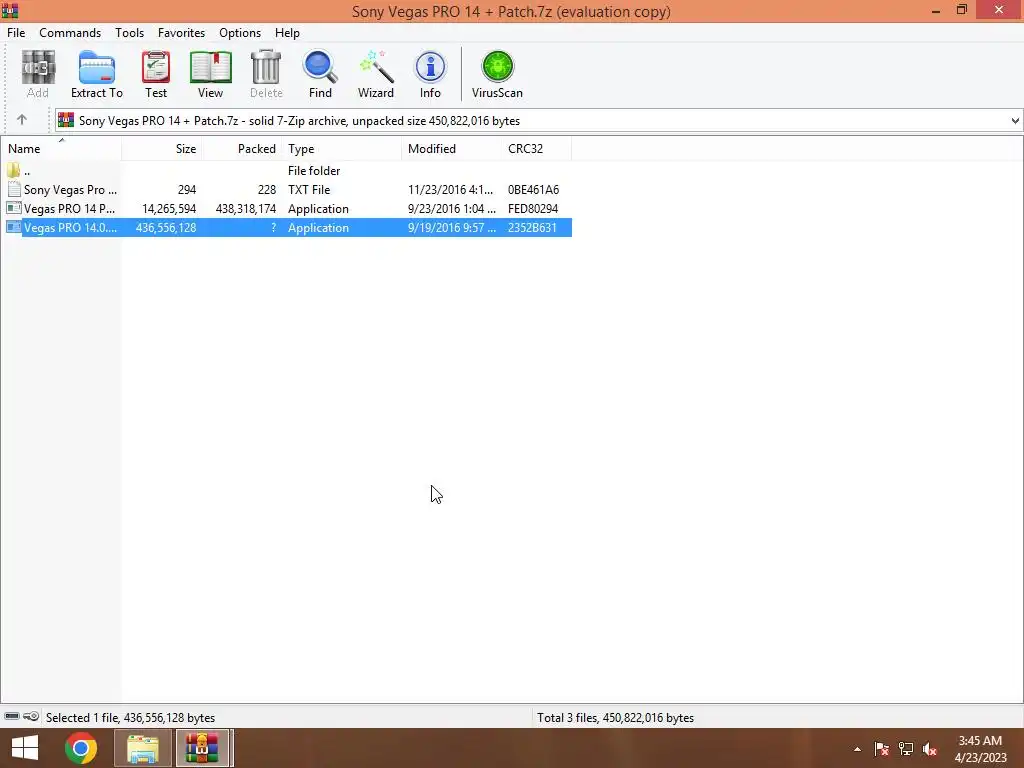Sort by CRC32 column header

pyautogui.click(x=536, y=148)
